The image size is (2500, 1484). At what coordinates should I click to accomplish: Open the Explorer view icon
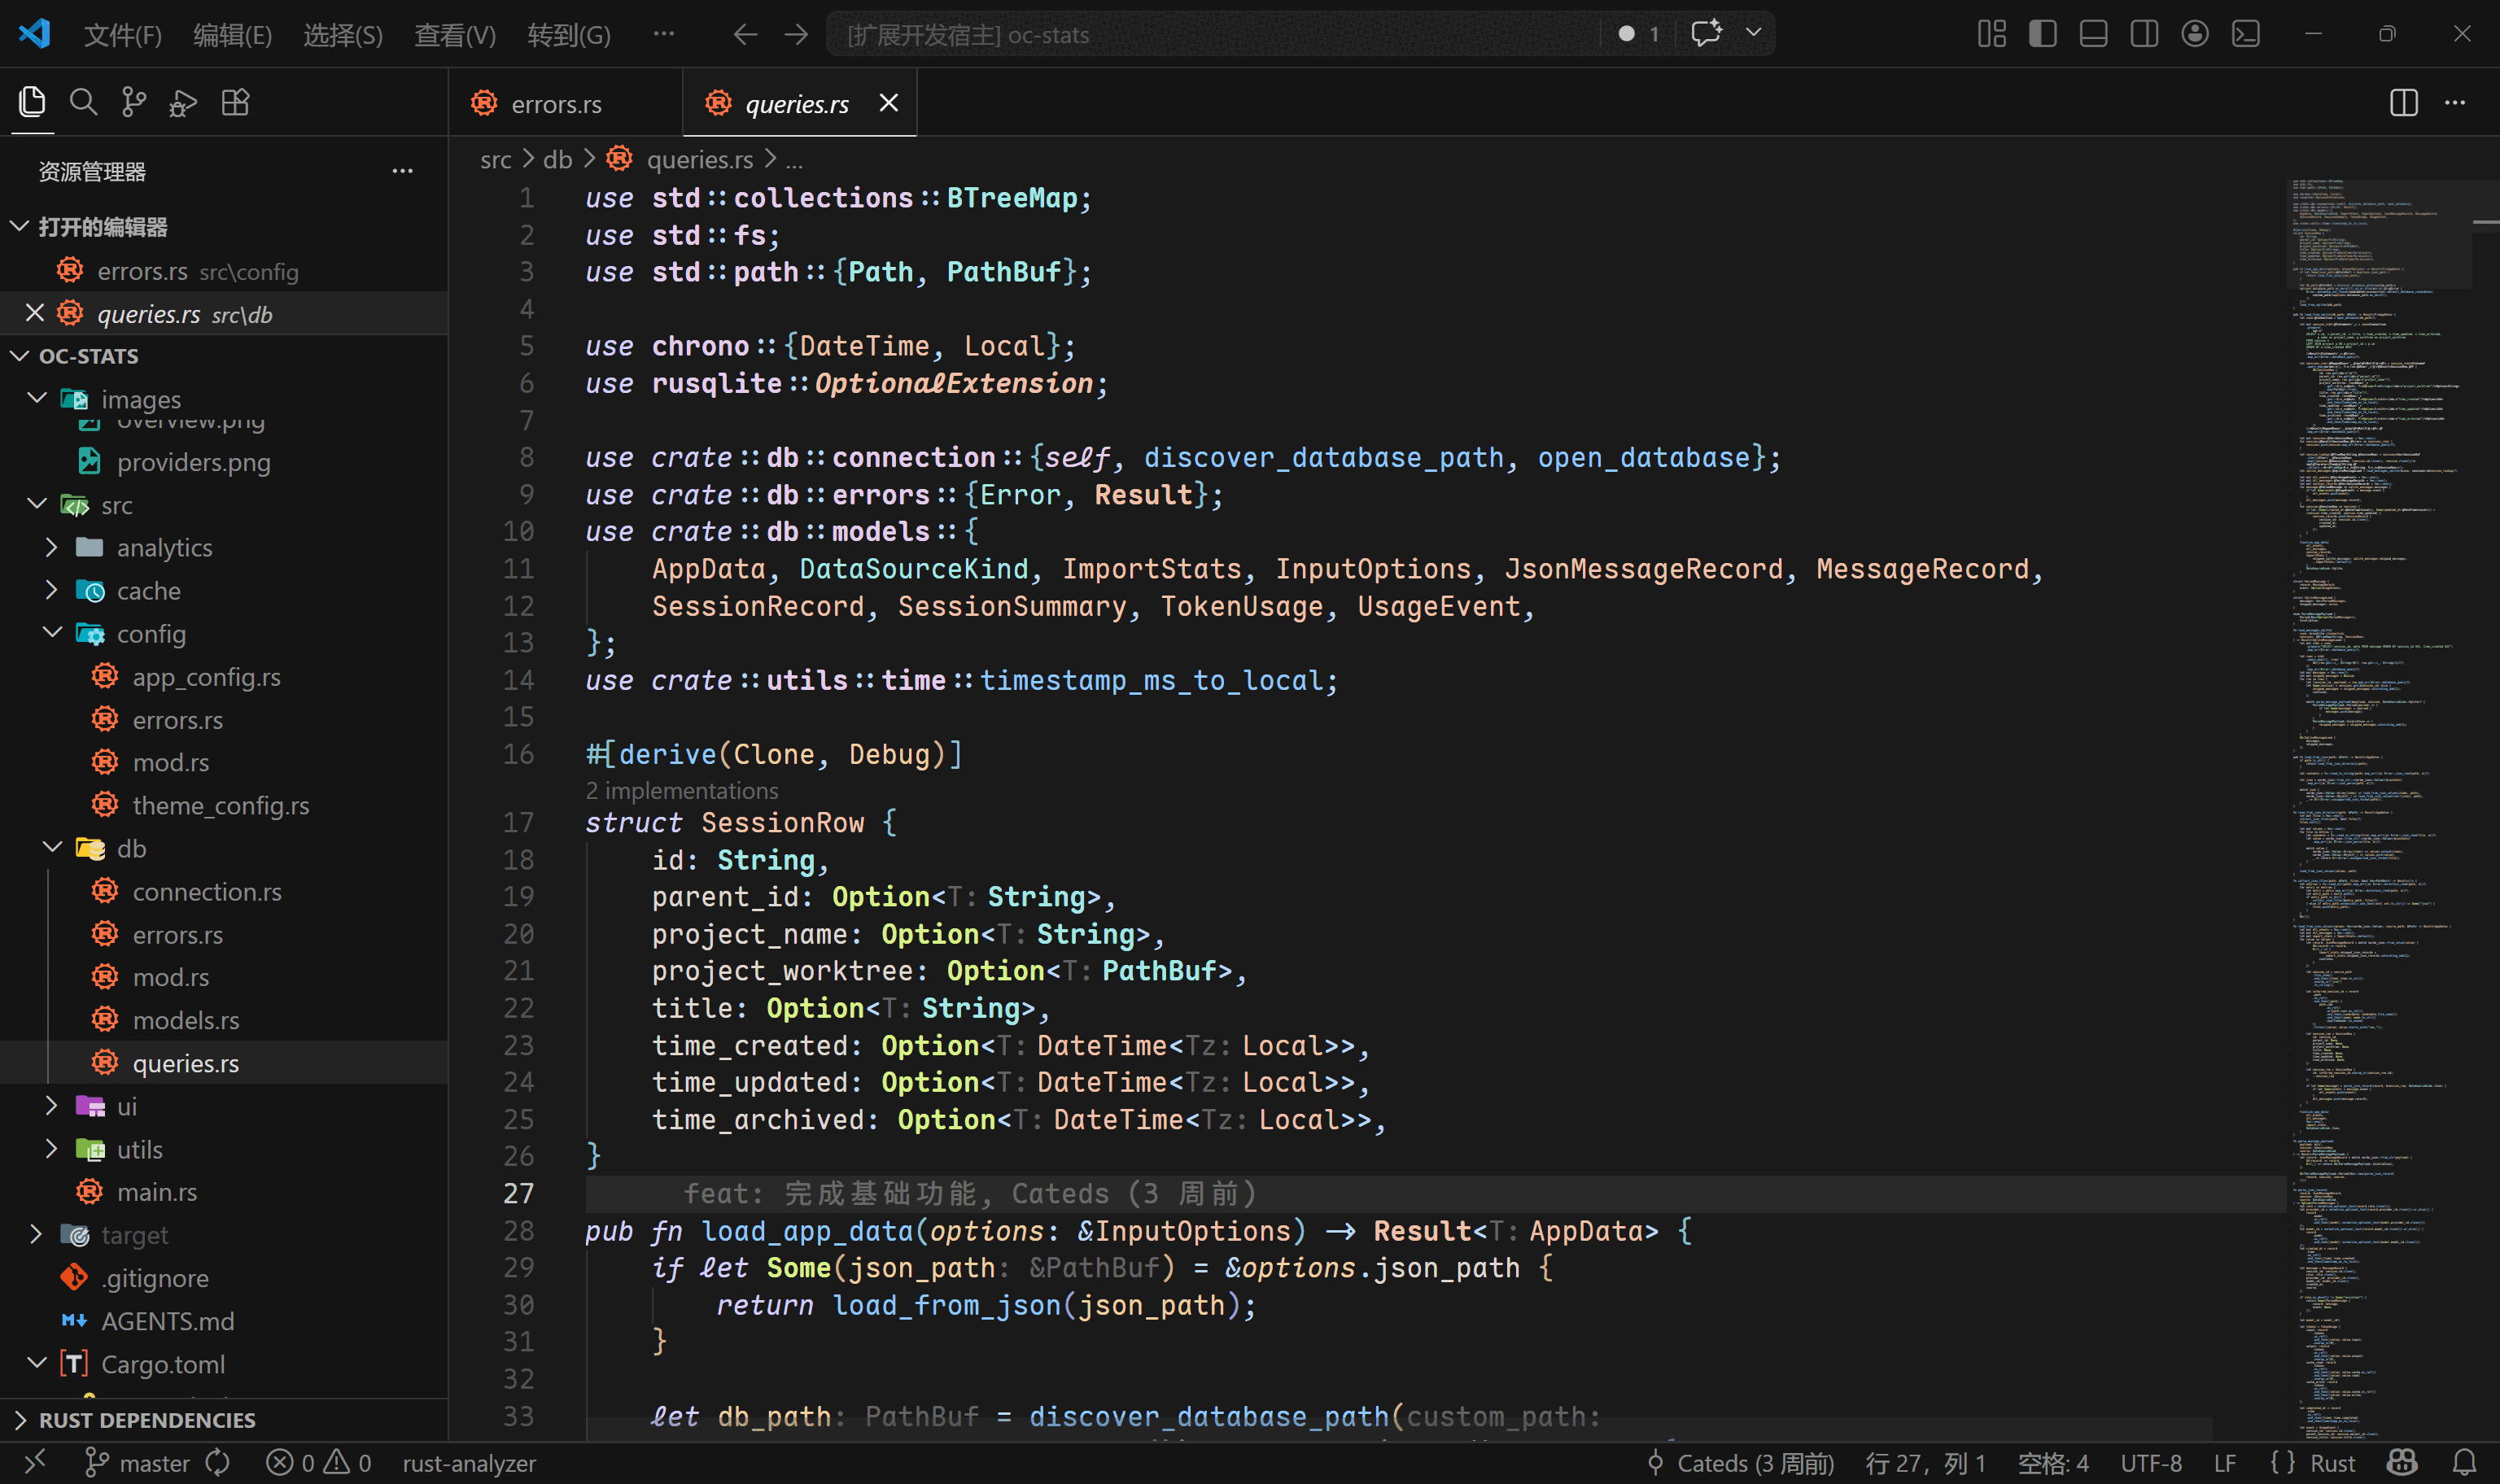[x=32, y=102]
